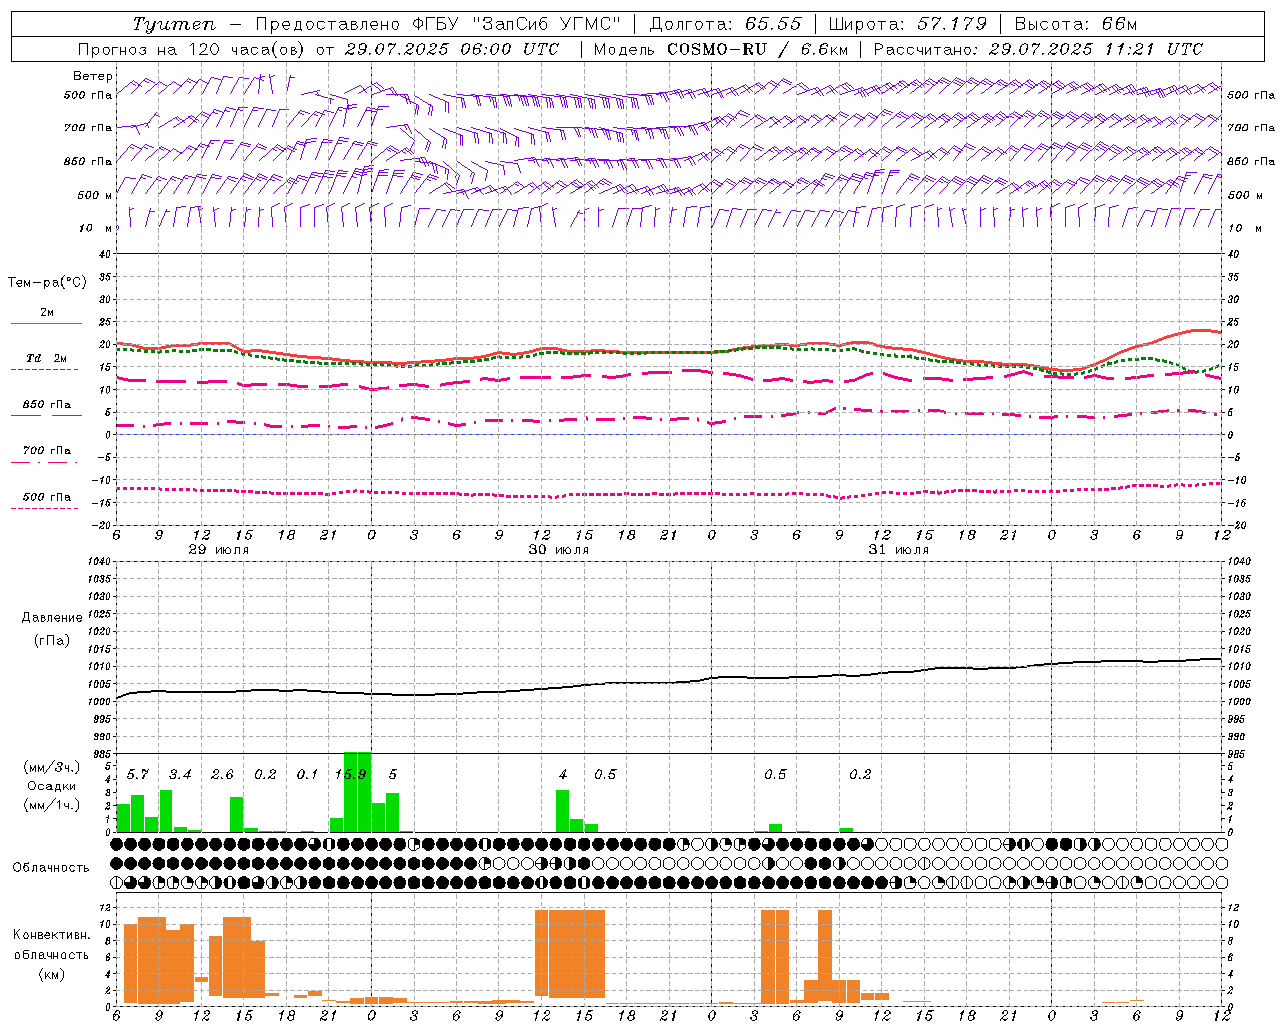
Task: Click the "Ветер" wind panel label
Action: tap(93, 76)
